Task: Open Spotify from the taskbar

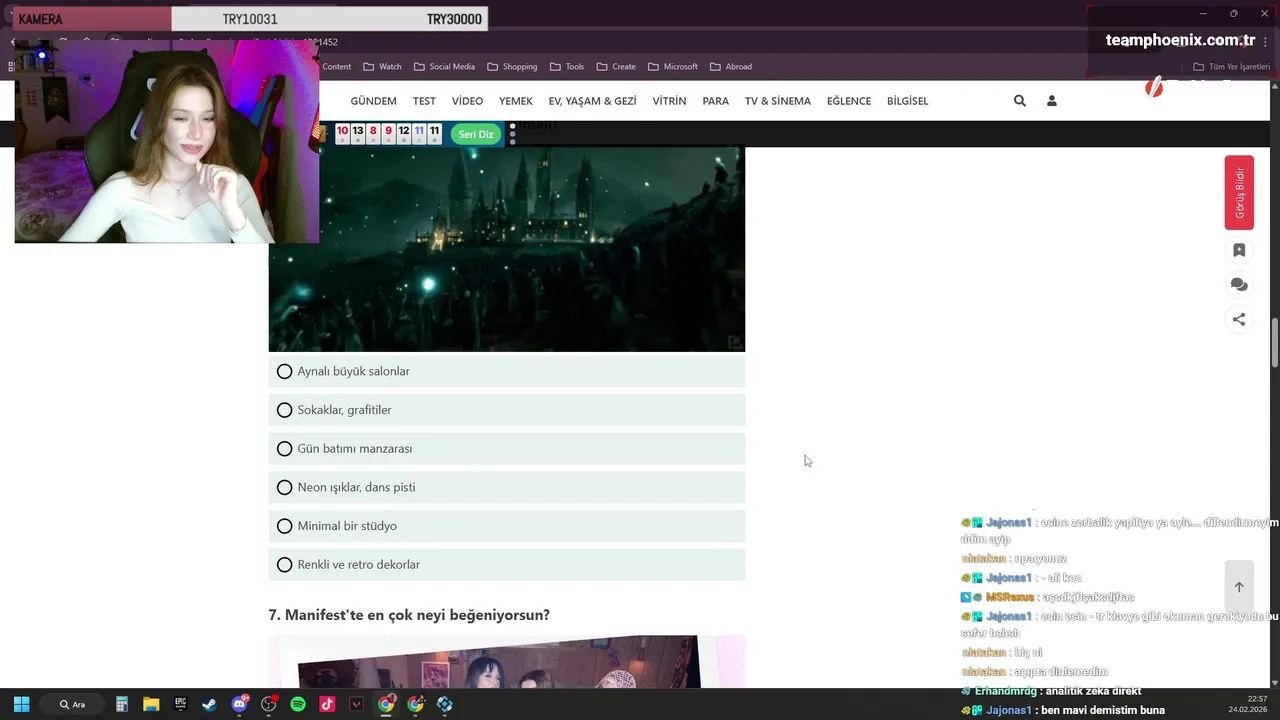Action: (x=298, y=704)
